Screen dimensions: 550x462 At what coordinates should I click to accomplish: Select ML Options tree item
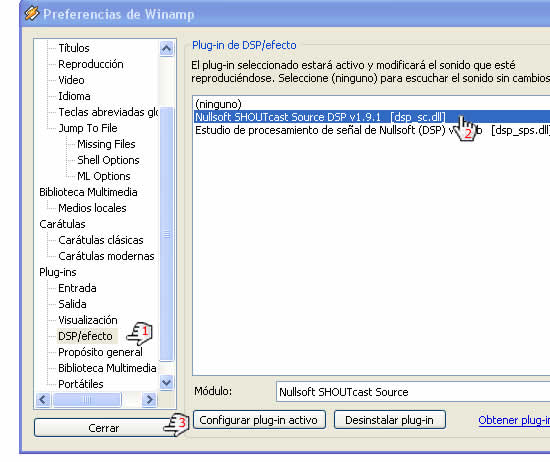(103, 176)
